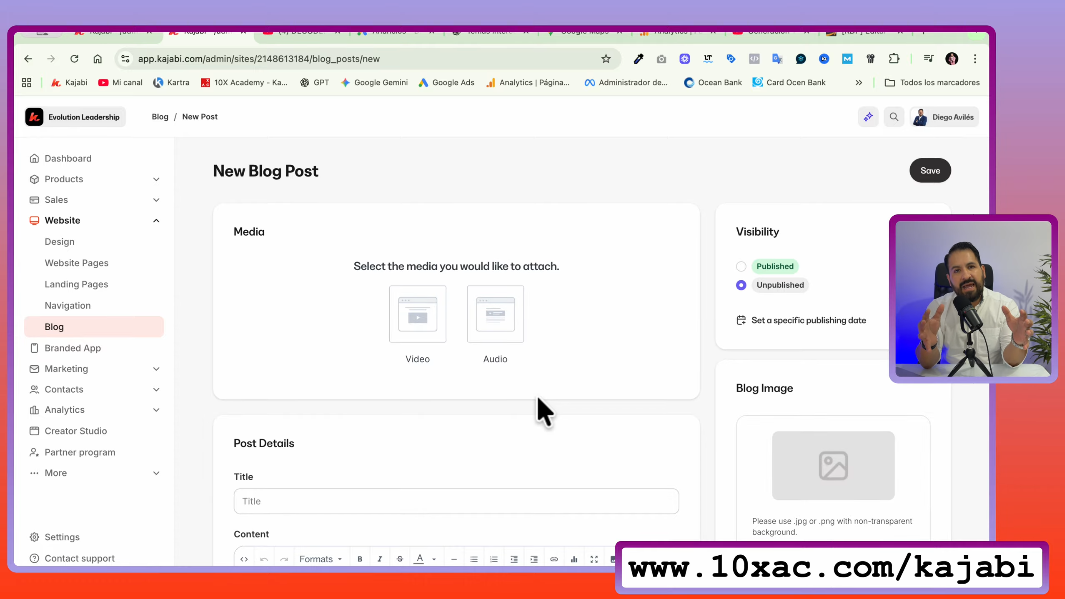Open the Formats dropdown

pyautogui.click(x=321, y=559)
